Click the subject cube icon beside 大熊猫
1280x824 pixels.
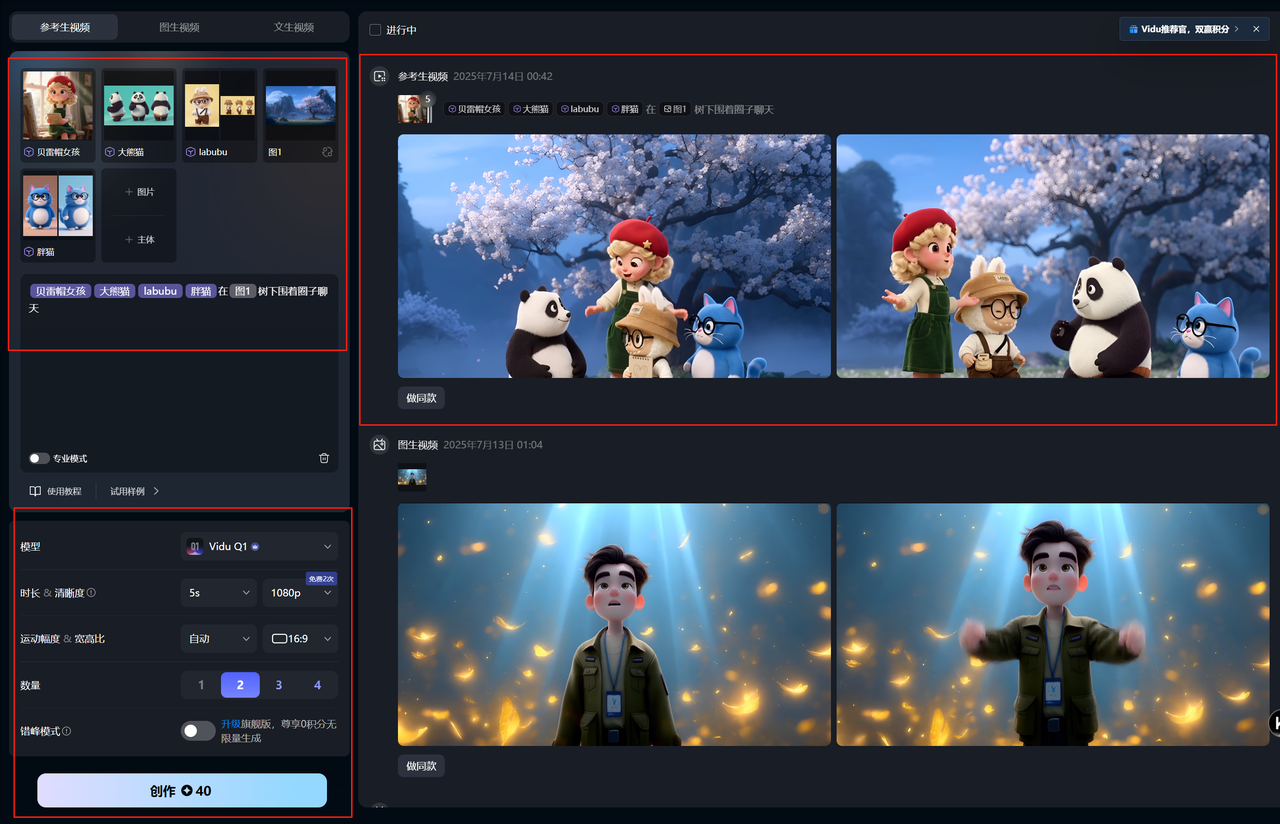(110, 152)
